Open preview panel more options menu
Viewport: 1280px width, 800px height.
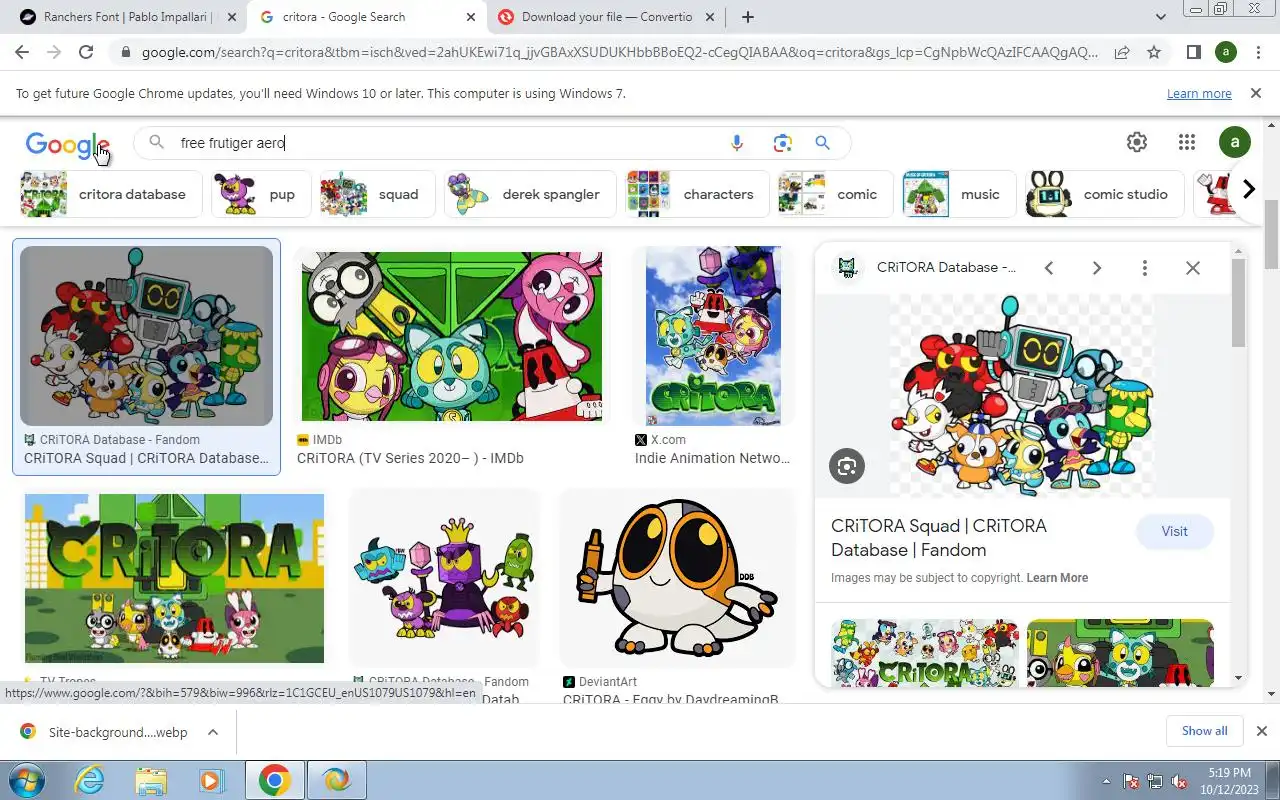click(1145, 268)
